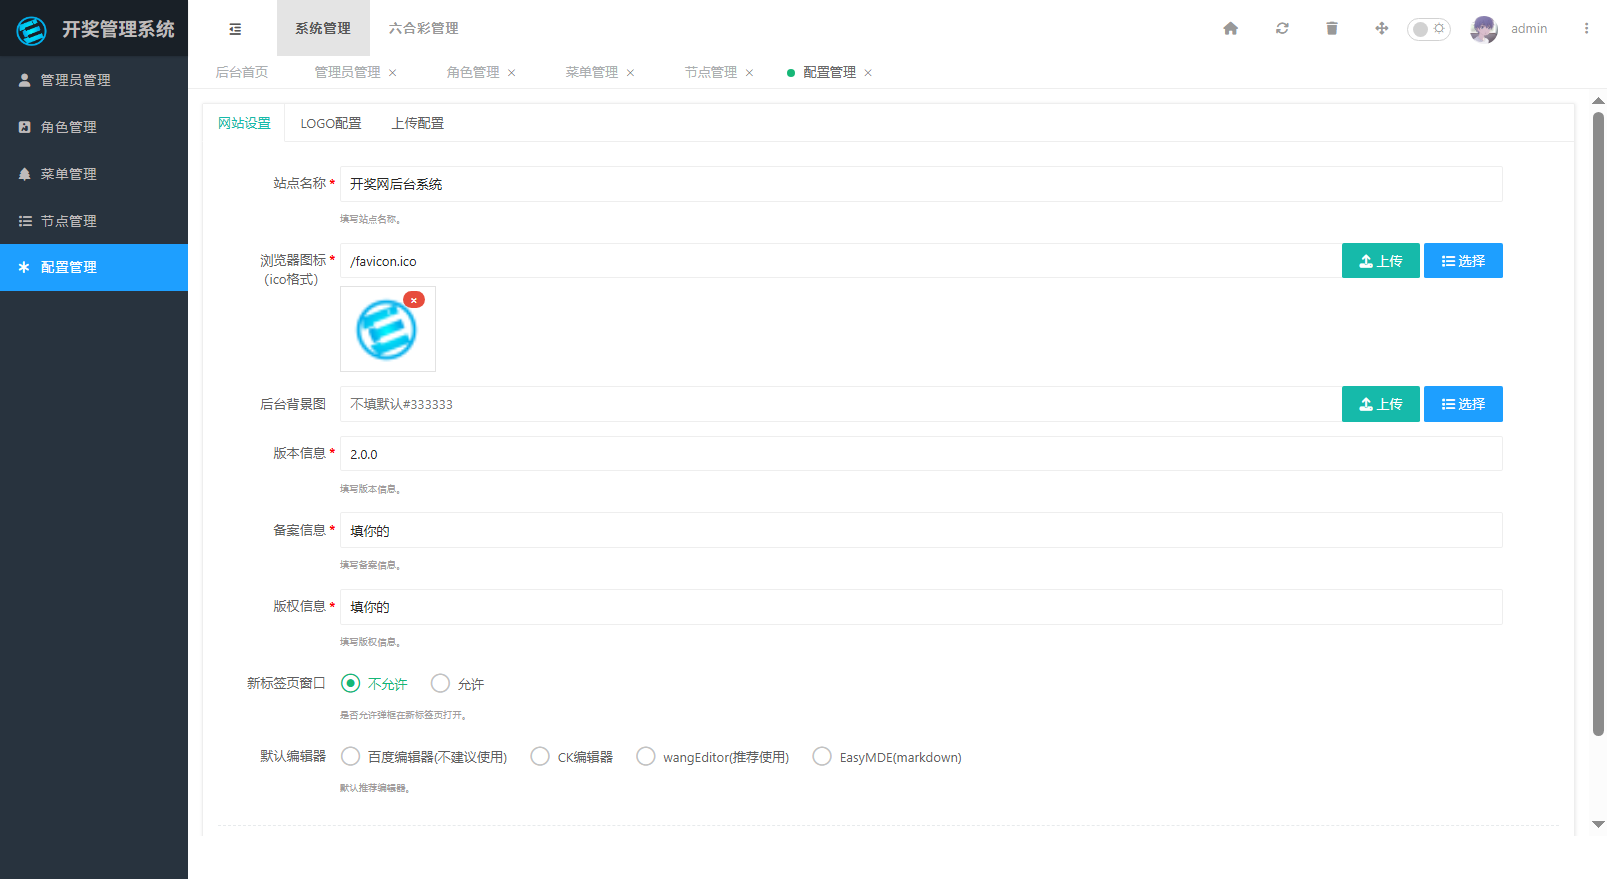Remove the favicon preview with red X
This screenshot has height=879, width=1607.
pos(414,300)
